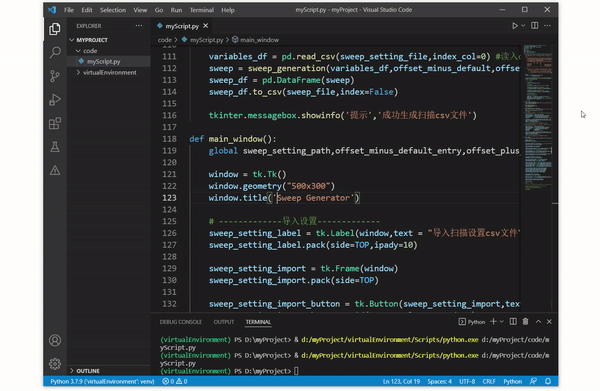Split the editor to the right
The image size is (600, 391).
535,26
